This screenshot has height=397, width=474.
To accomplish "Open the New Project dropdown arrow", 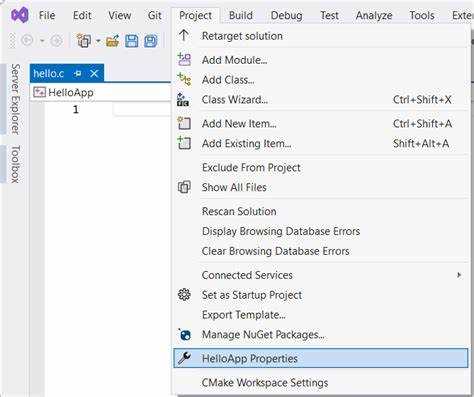I will [98, 41].
